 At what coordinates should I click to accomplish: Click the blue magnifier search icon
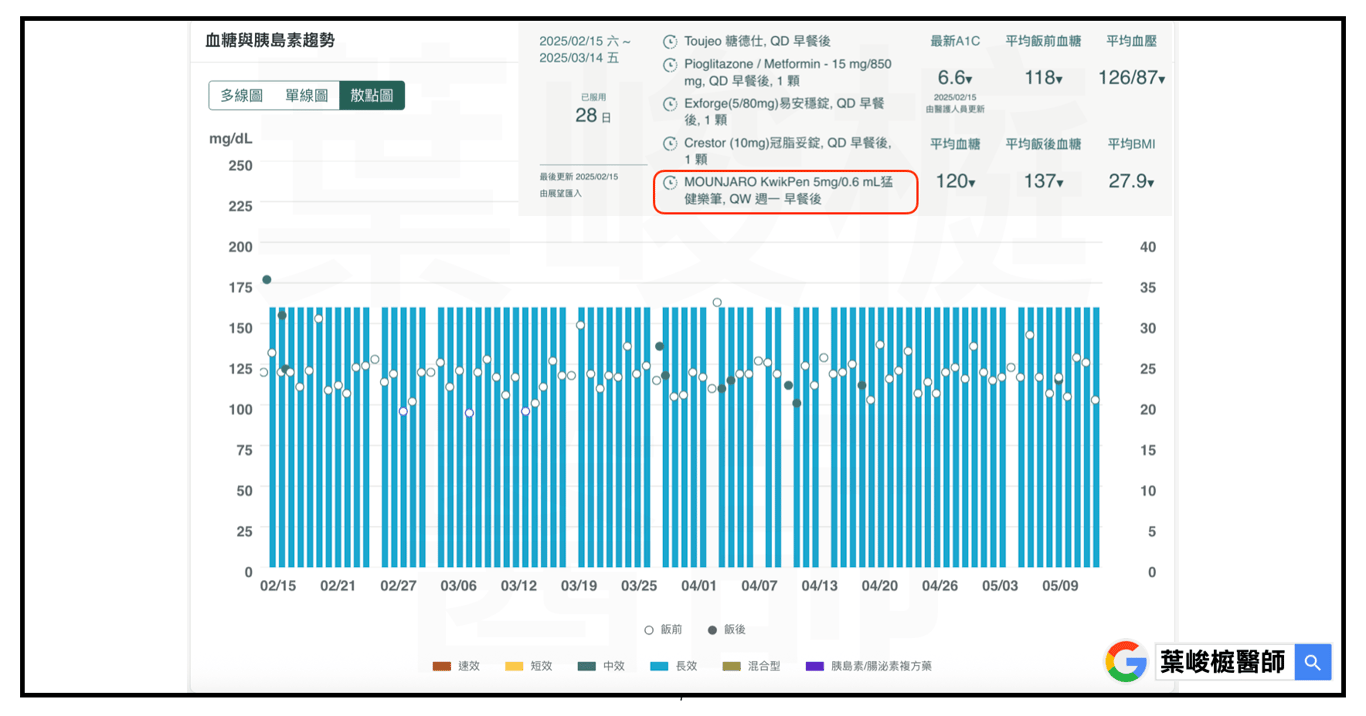(1313, 662)
